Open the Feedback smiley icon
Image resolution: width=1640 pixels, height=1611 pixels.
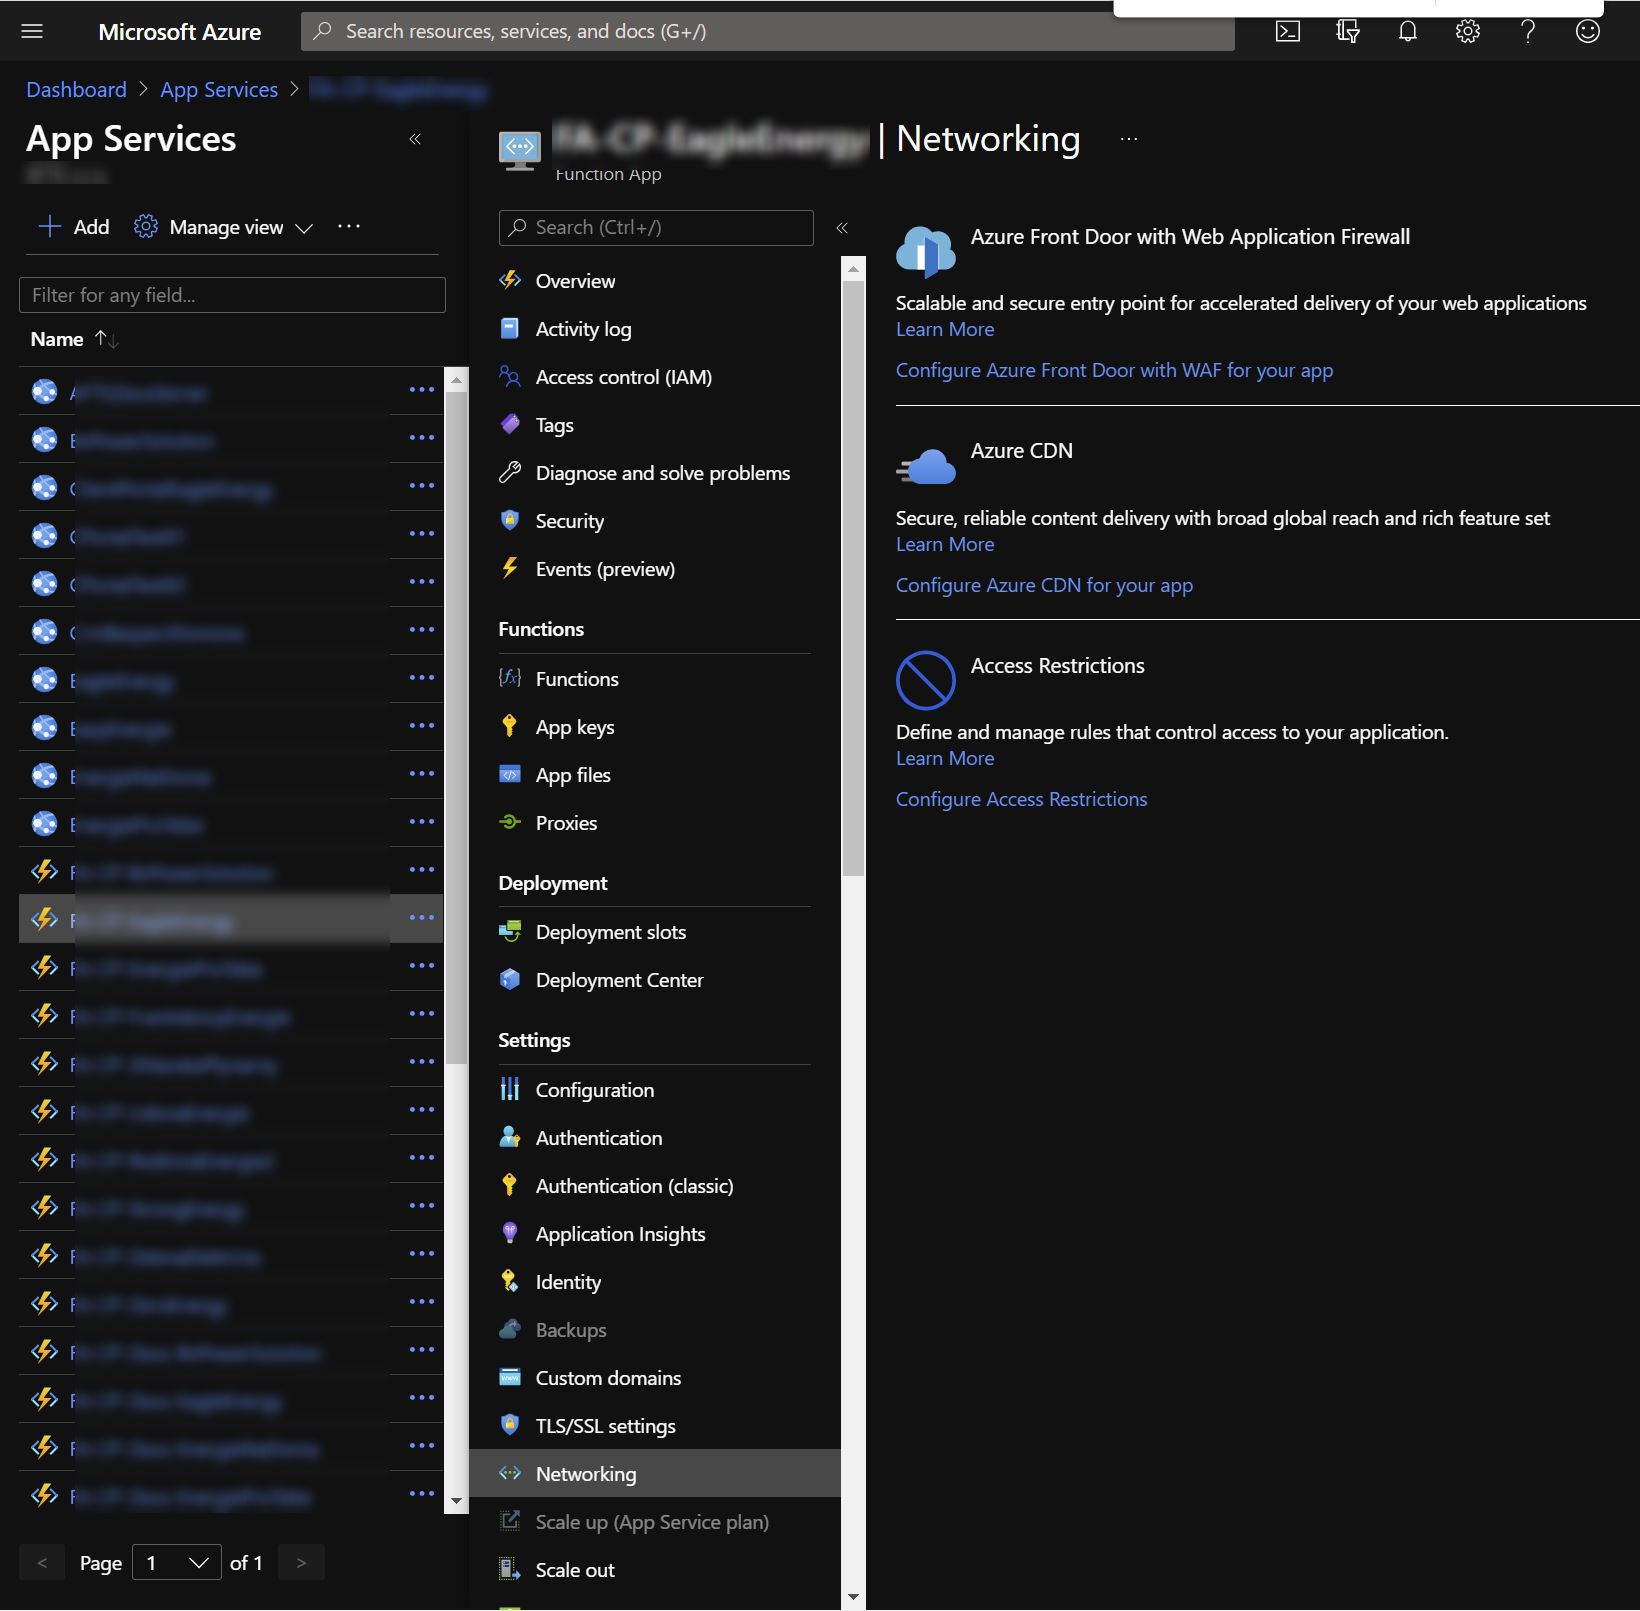1588,31
